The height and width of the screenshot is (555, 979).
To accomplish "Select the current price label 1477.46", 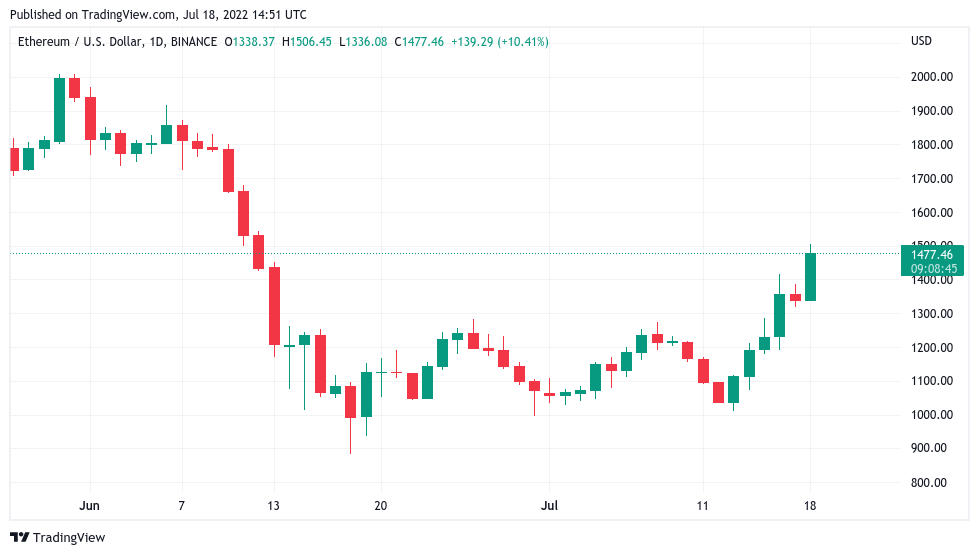I will (x=932, y=255).
